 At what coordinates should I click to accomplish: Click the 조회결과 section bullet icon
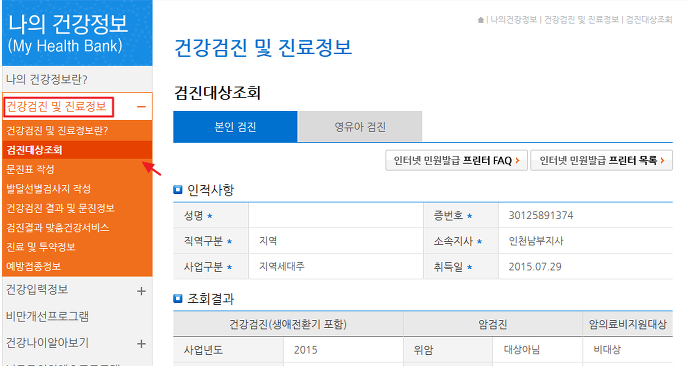point(178,299)
